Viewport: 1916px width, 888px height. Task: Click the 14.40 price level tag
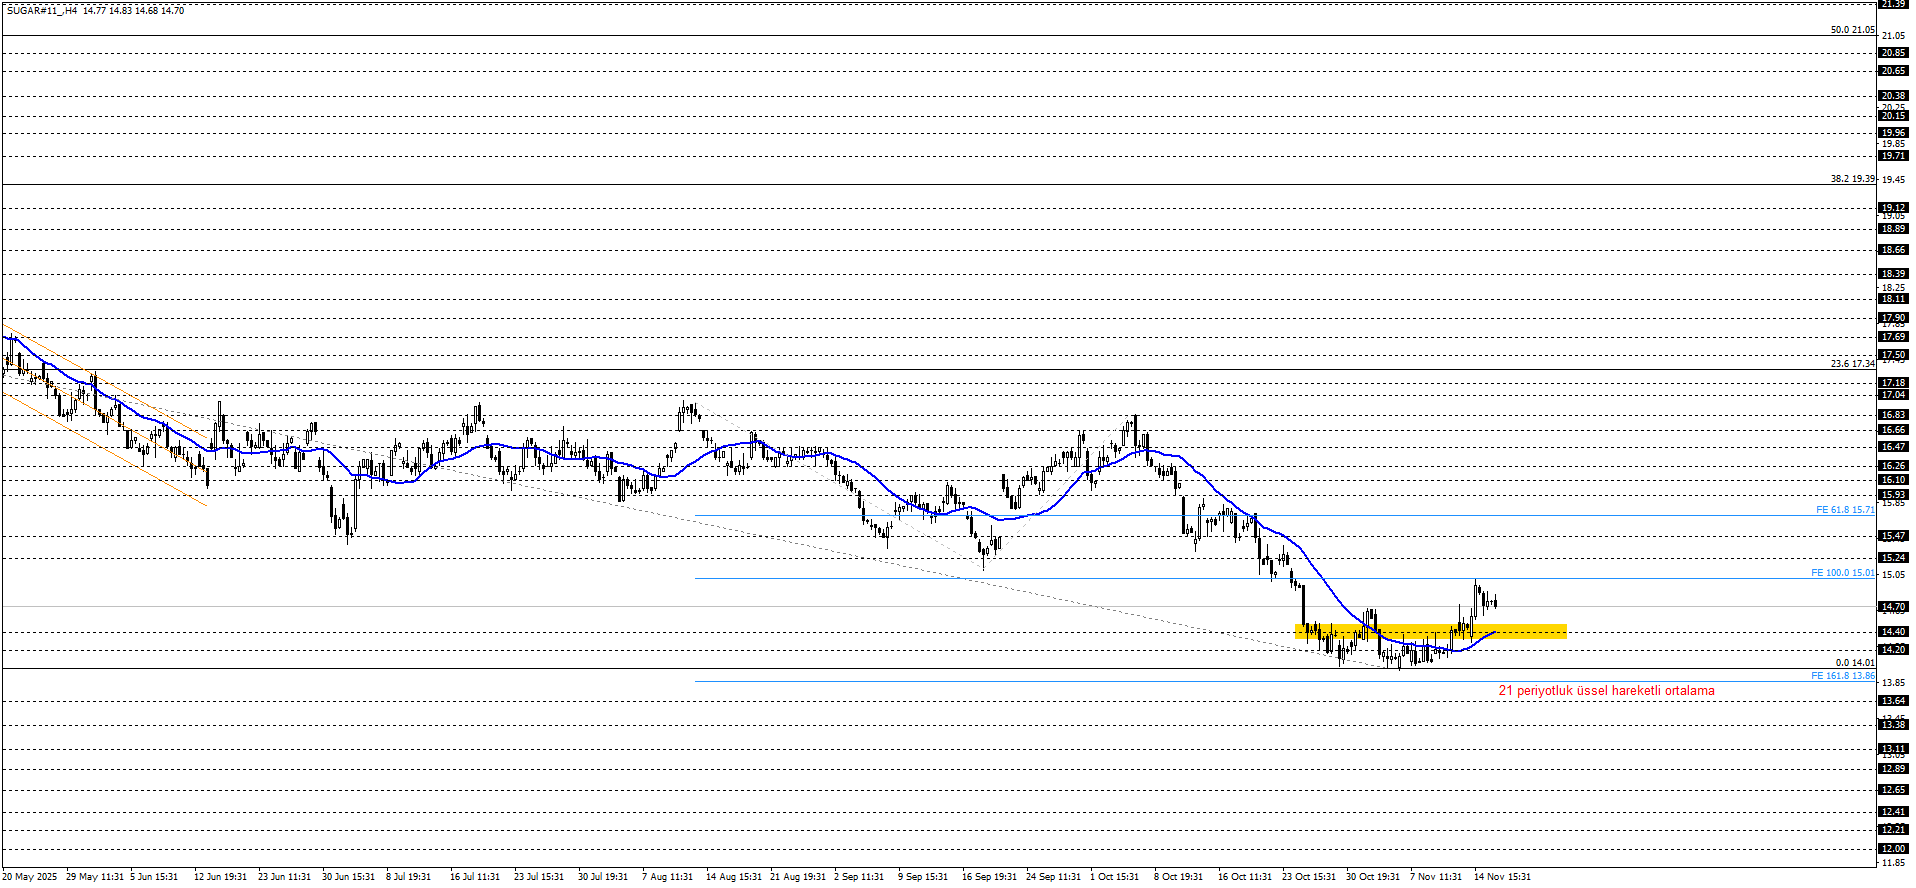1893,632
